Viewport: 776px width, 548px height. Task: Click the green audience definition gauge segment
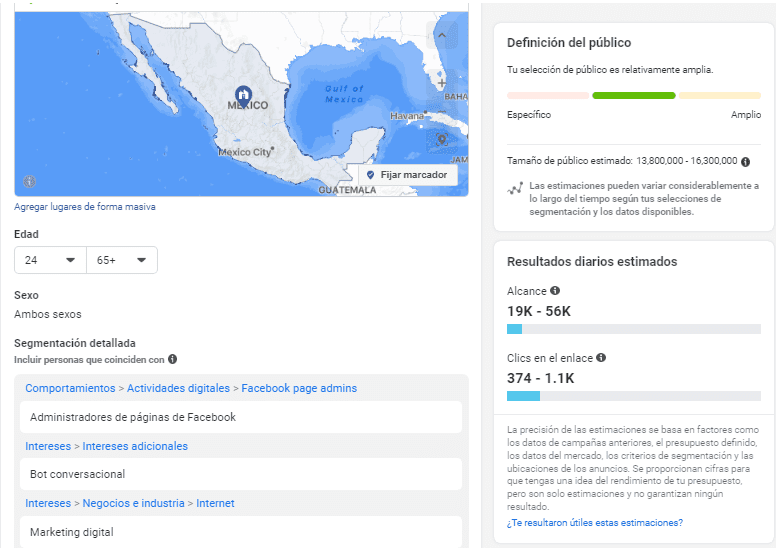click(x=633, y=96)
